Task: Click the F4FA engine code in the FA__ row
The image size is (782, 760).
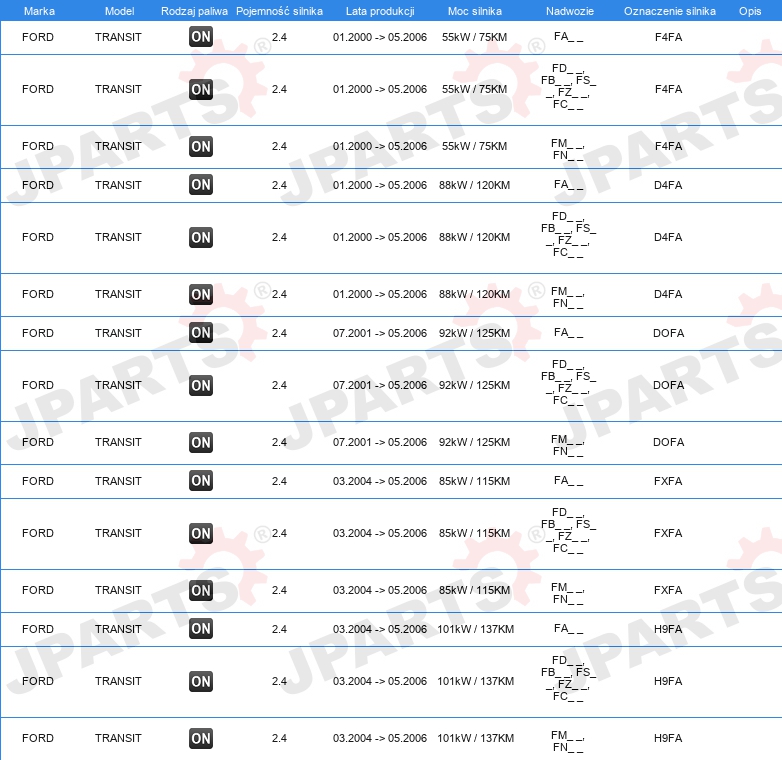Action: pos(668,37)
